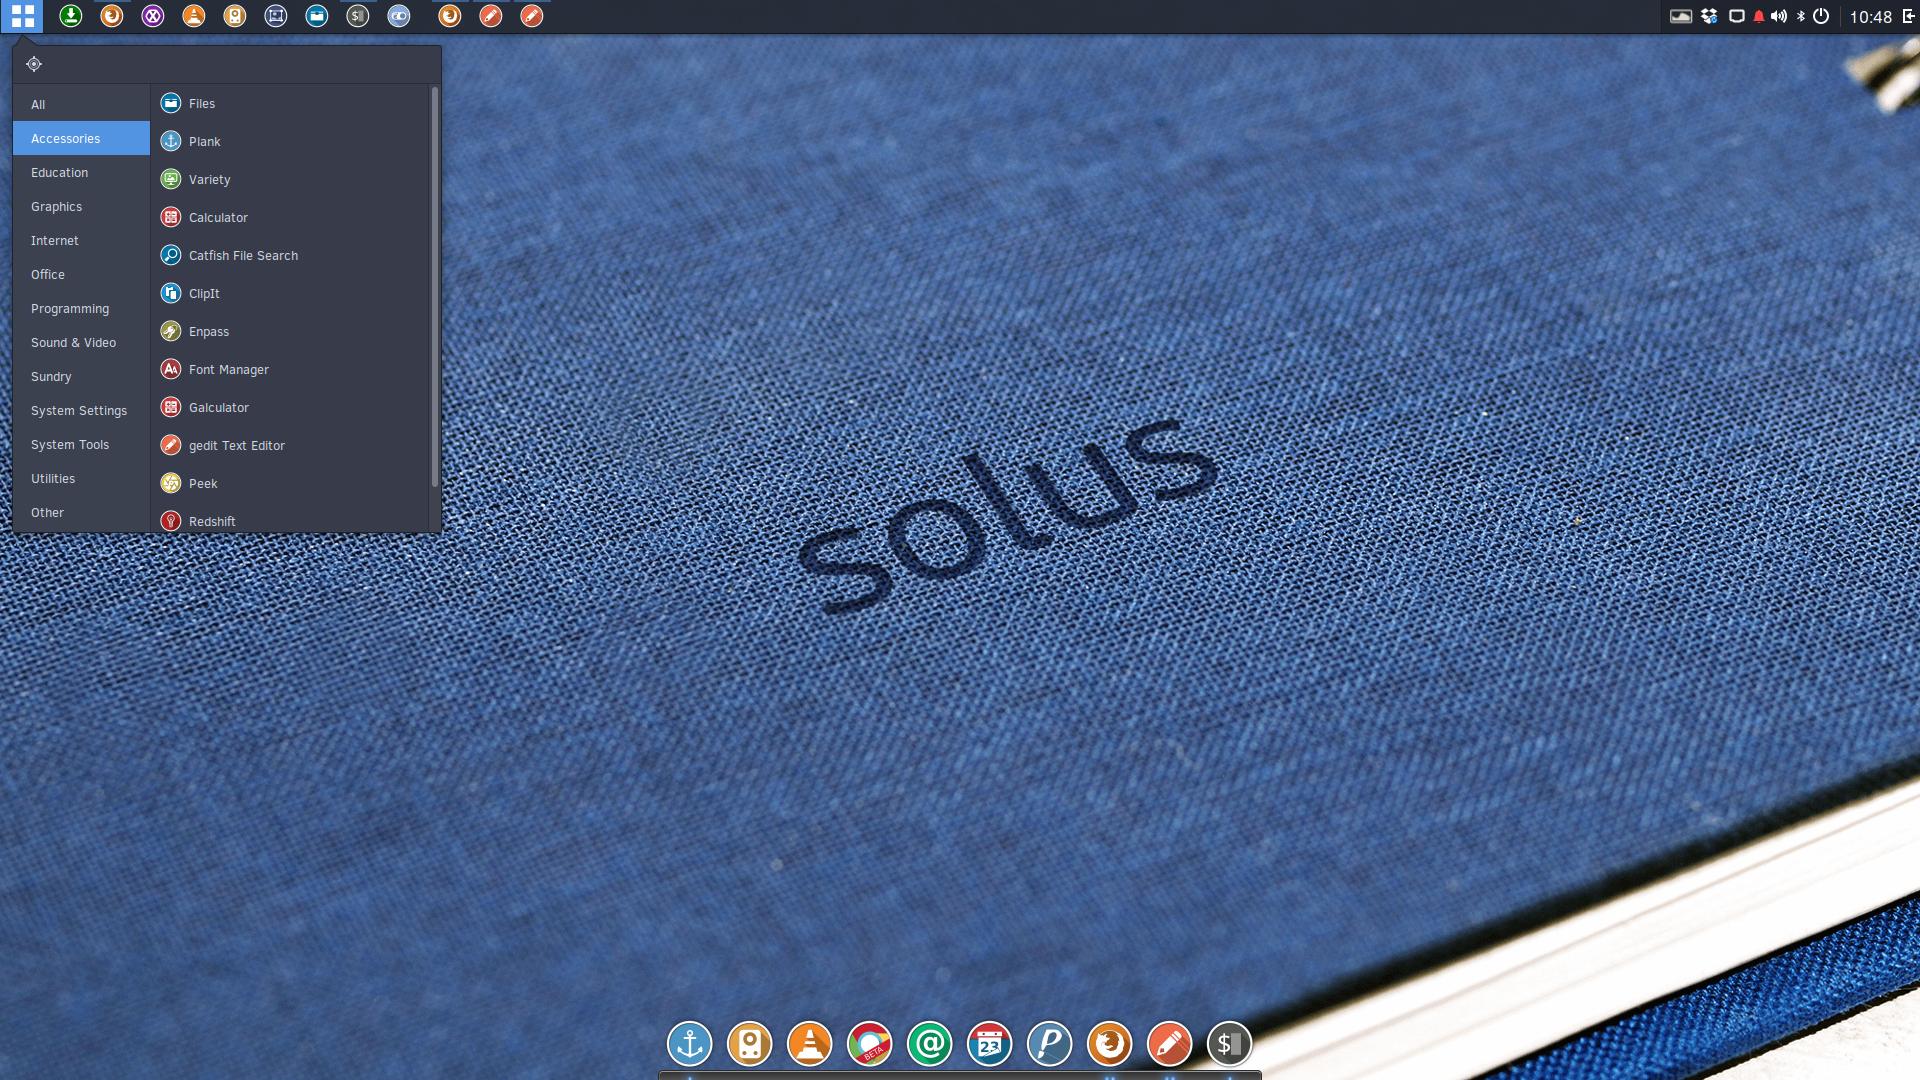
Task: Launch gedit pencil icon in bottom dock
Action: tap(1169, 1044)
